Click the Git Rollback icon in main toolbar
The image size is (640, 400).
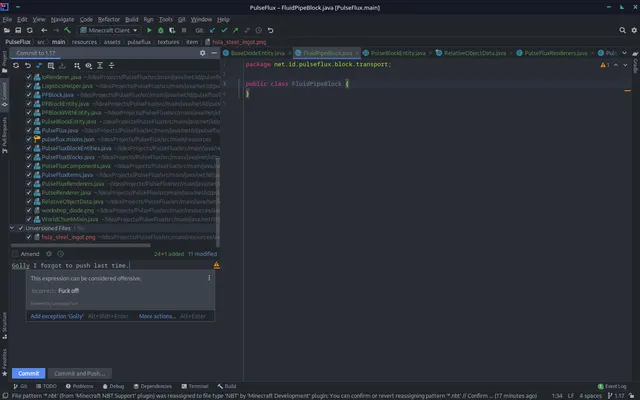pyautogui.click(x=270, y=30)
